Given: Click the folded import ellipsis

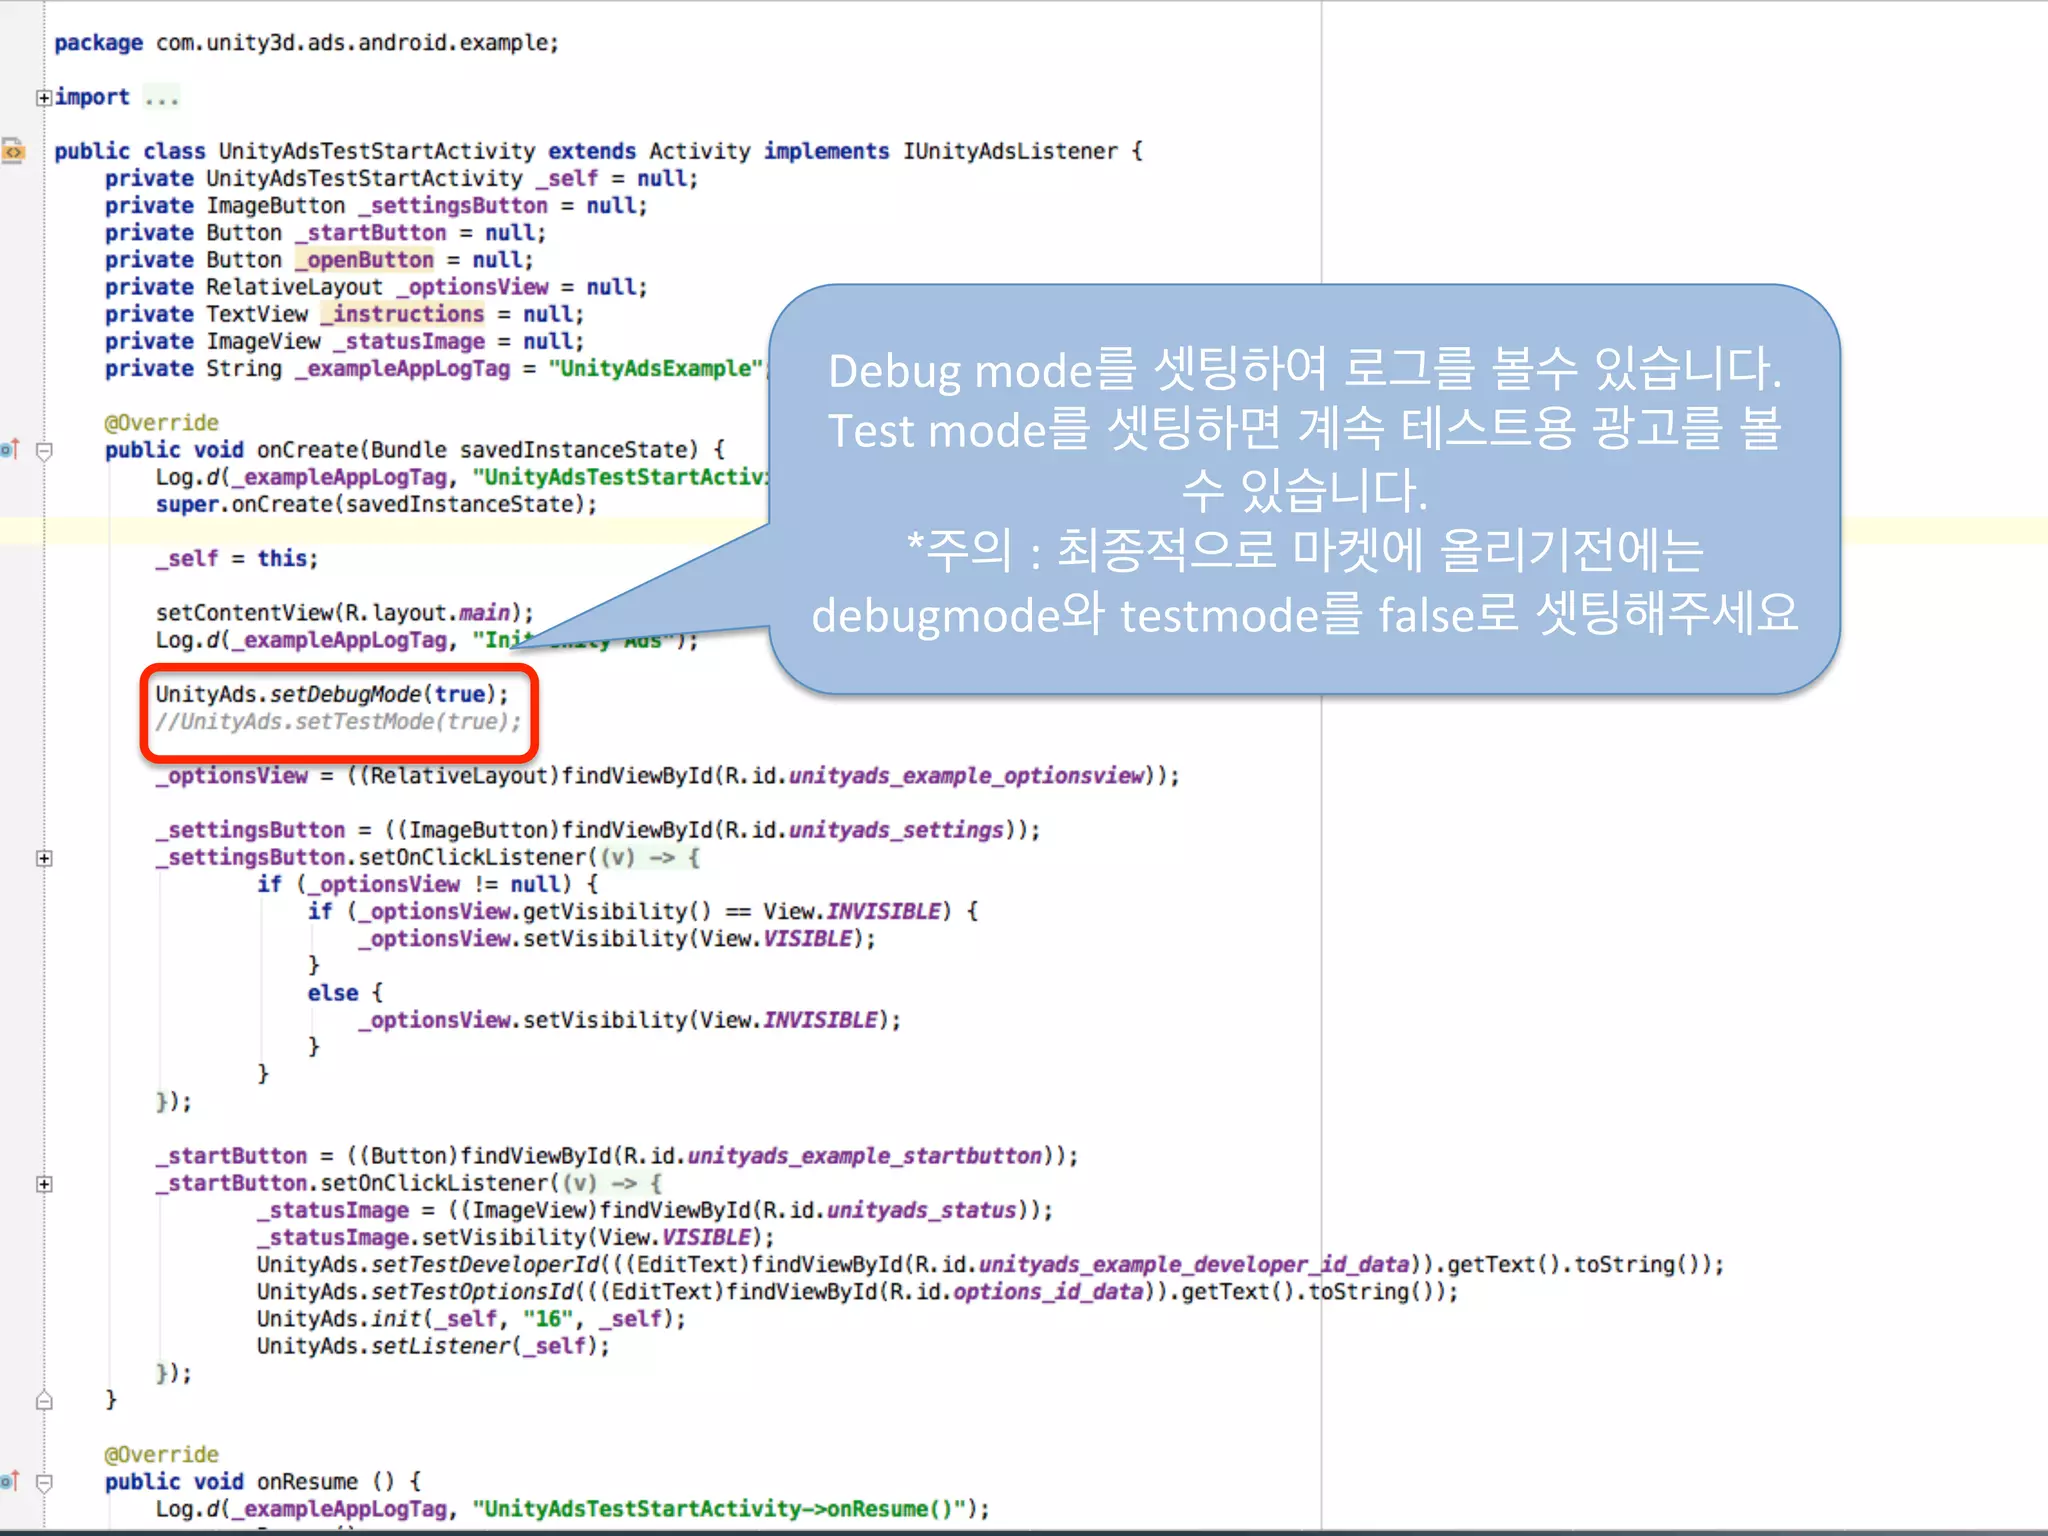Looking at the screenshot, I should tap(162, 98).
